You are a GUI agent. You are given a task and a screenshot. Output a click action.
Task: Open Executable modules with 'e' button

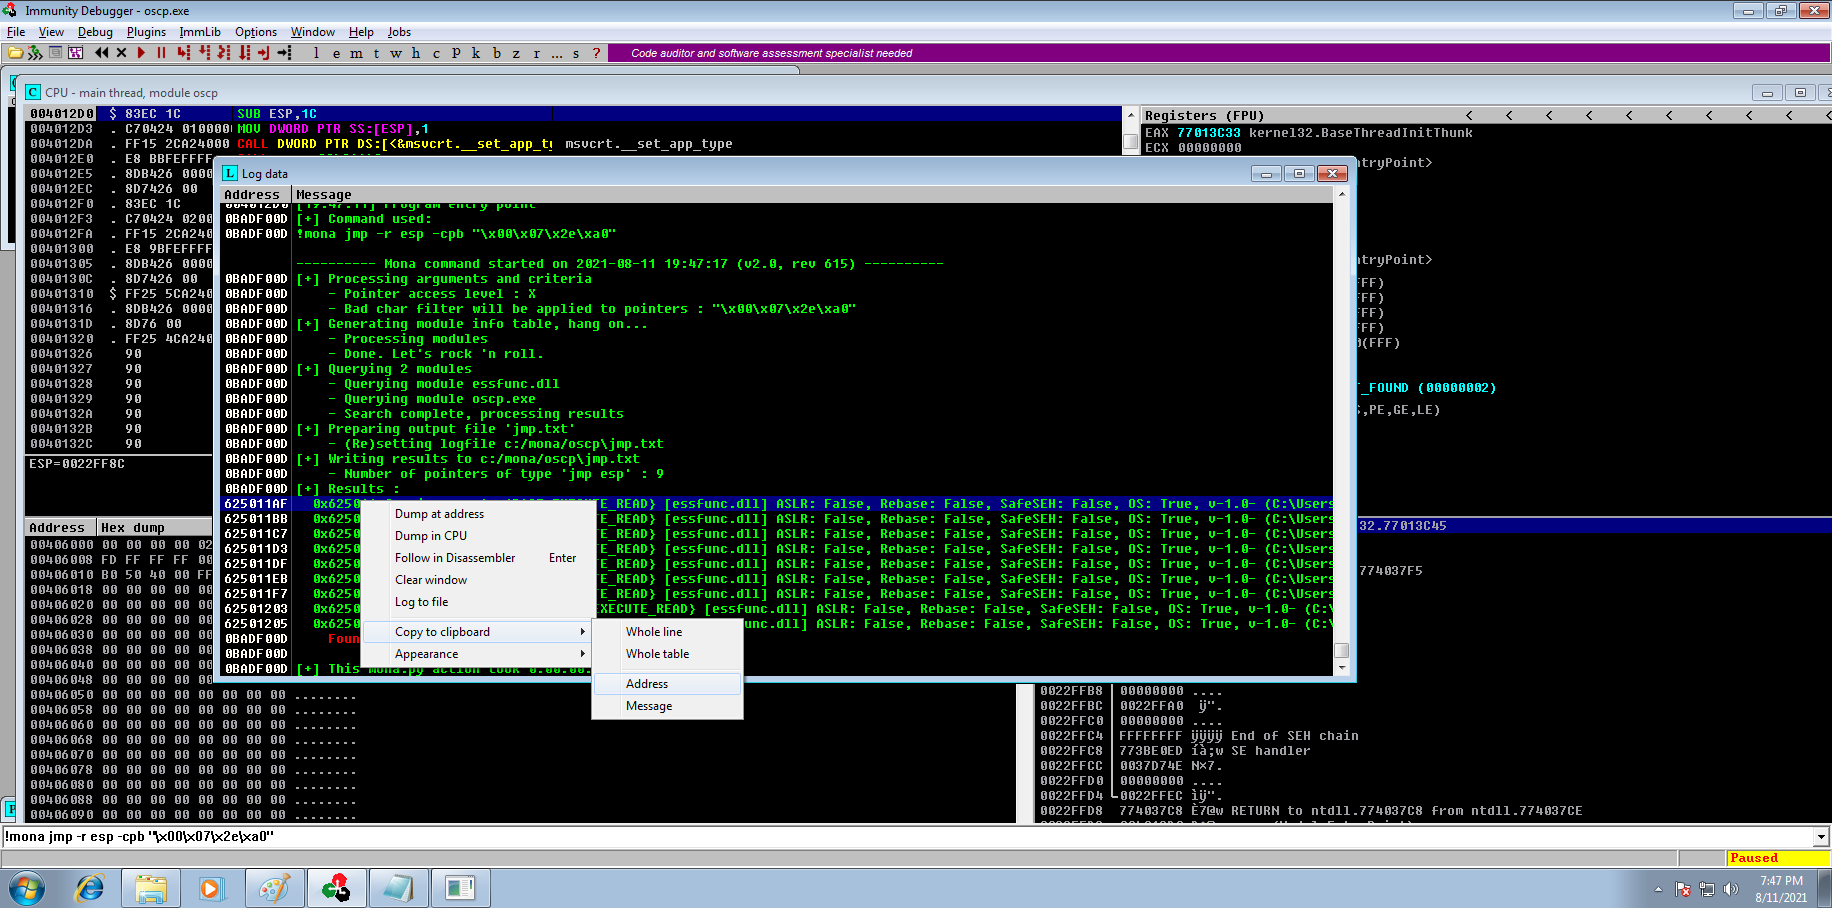click(x=336, y=53)
